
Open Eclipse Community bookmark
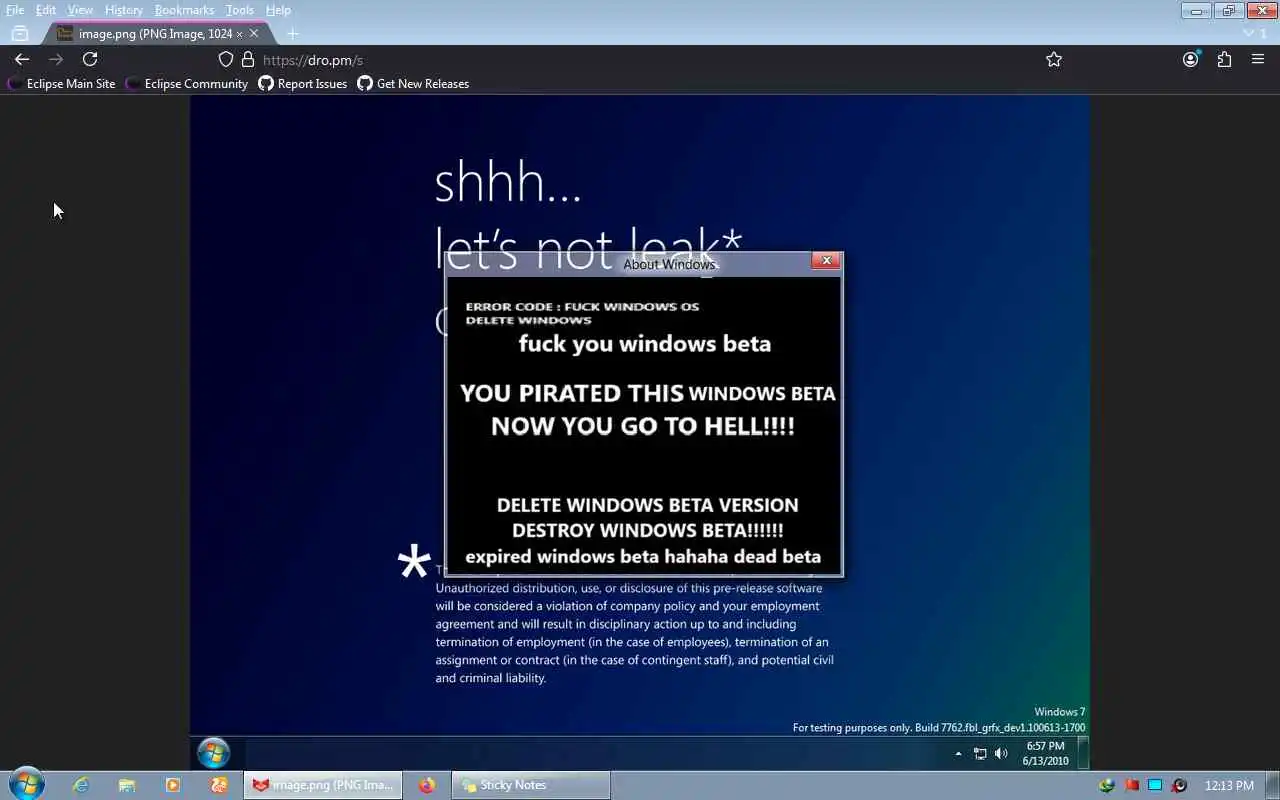tap(187, 84)
